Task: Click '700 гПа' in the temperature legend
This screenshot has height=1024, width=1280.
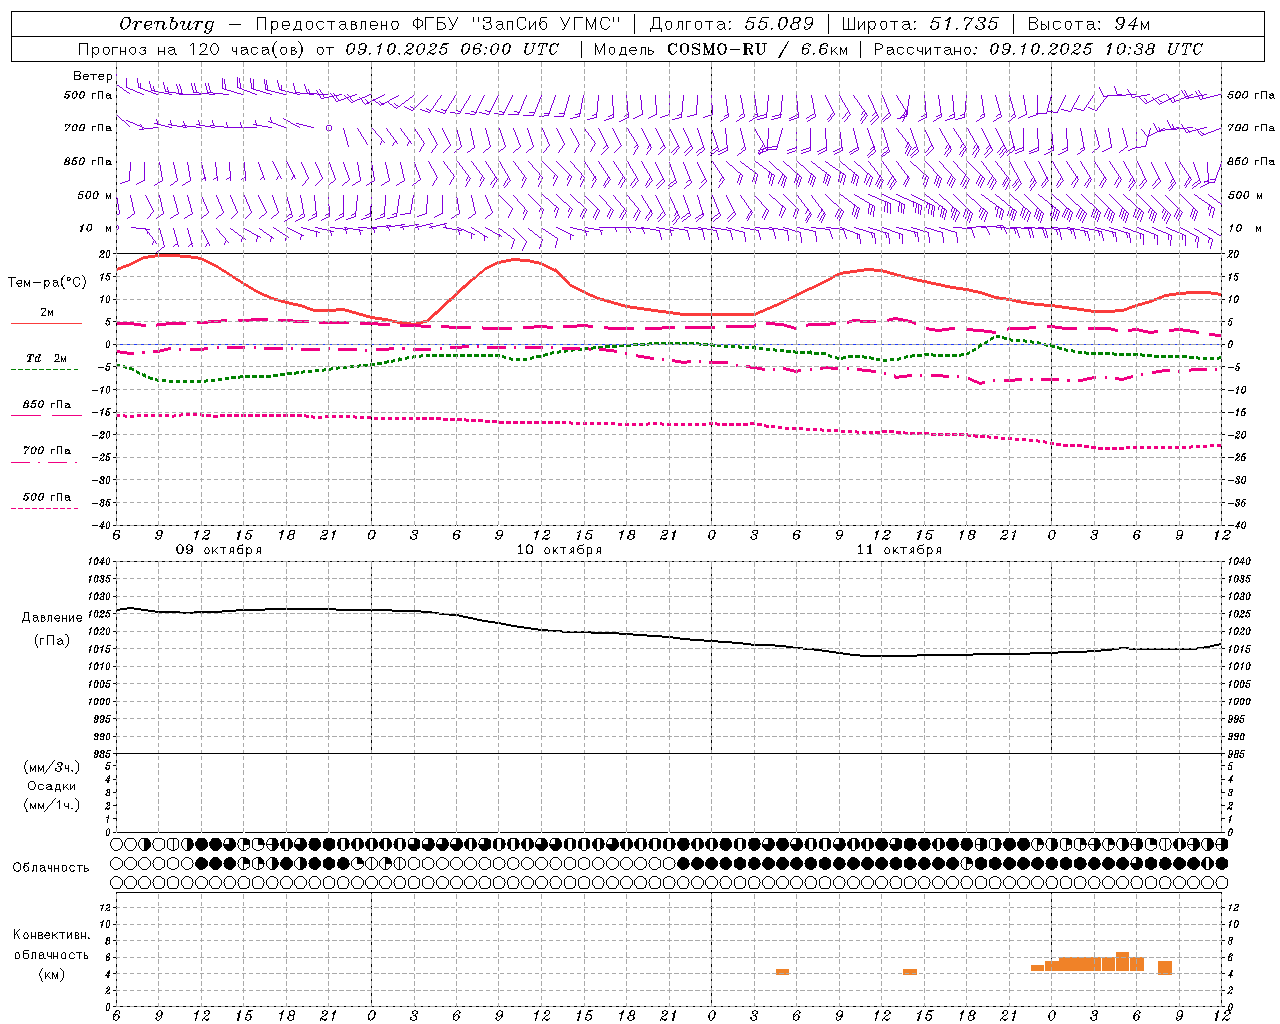Action: pyautogui.click(x=47, y=451)
